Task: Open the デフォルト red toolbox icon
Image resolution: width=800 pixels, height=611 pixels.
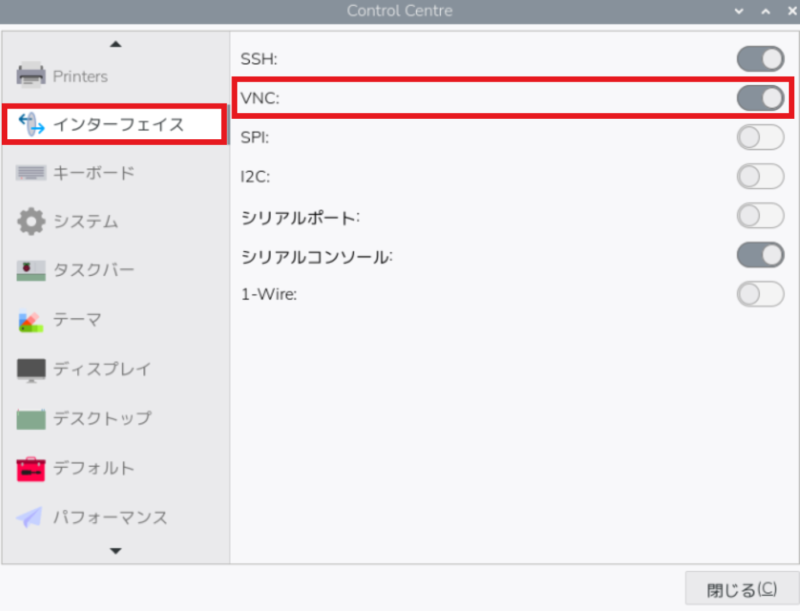Action: pyautogui.click(x=31, y=468)
